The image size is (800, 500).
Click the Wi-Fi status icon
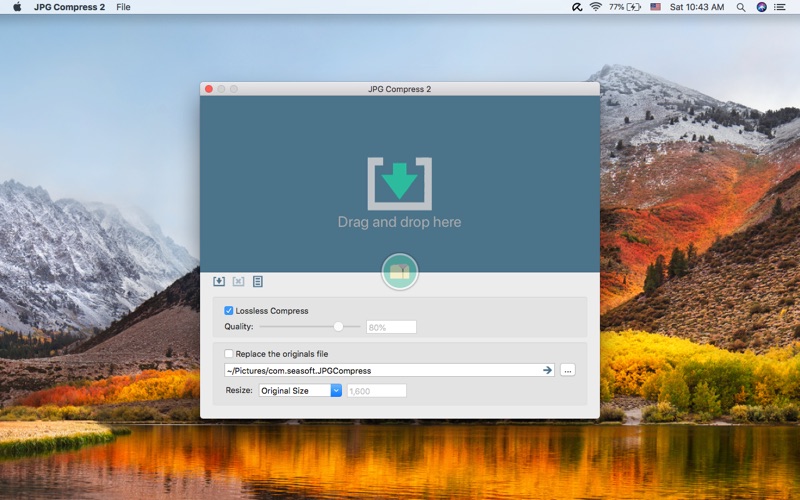595,7
